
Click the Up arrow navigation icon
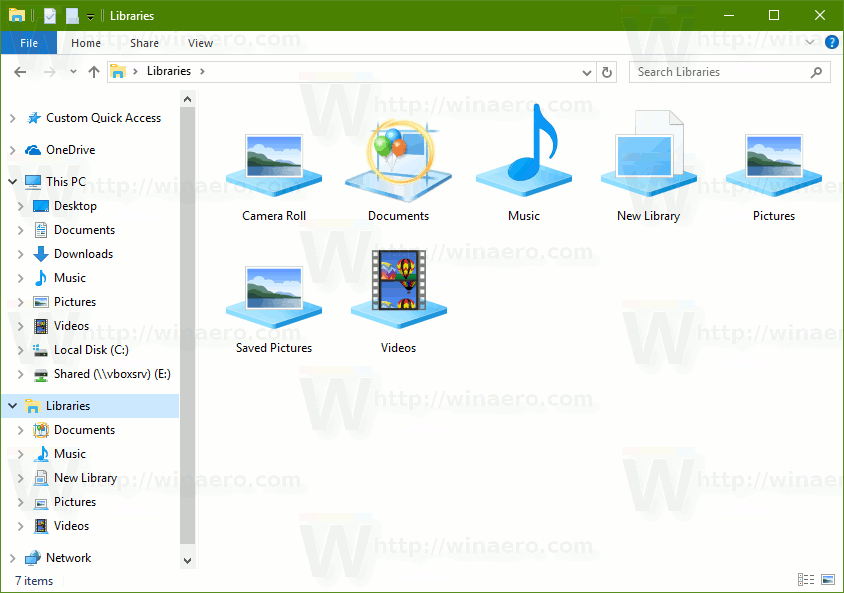pos(94,71)
